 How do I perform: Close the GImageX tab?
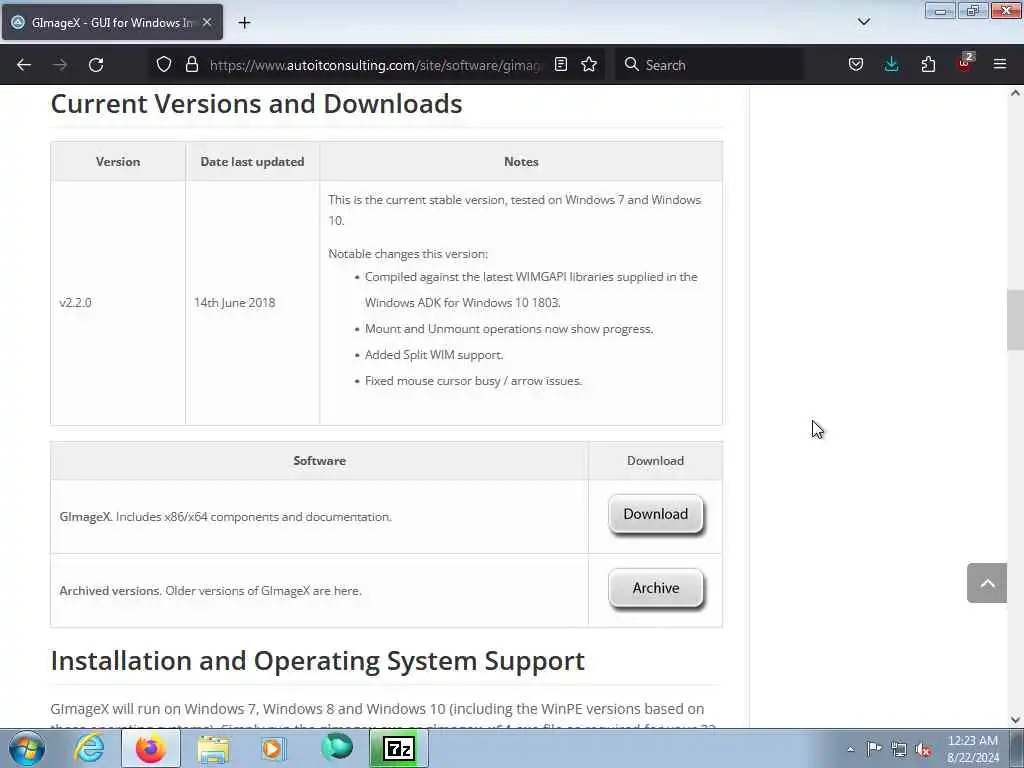207,22
